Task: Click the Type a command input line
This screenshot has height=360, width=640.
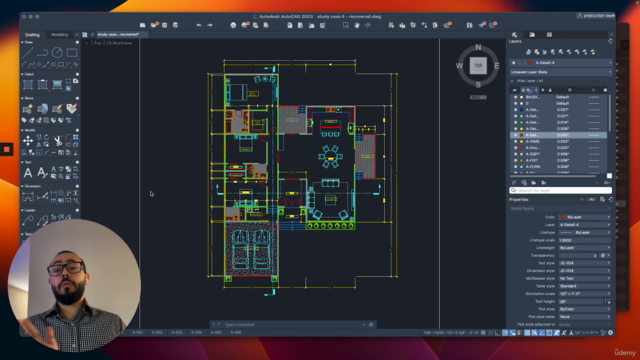Action: pos(293,325)
